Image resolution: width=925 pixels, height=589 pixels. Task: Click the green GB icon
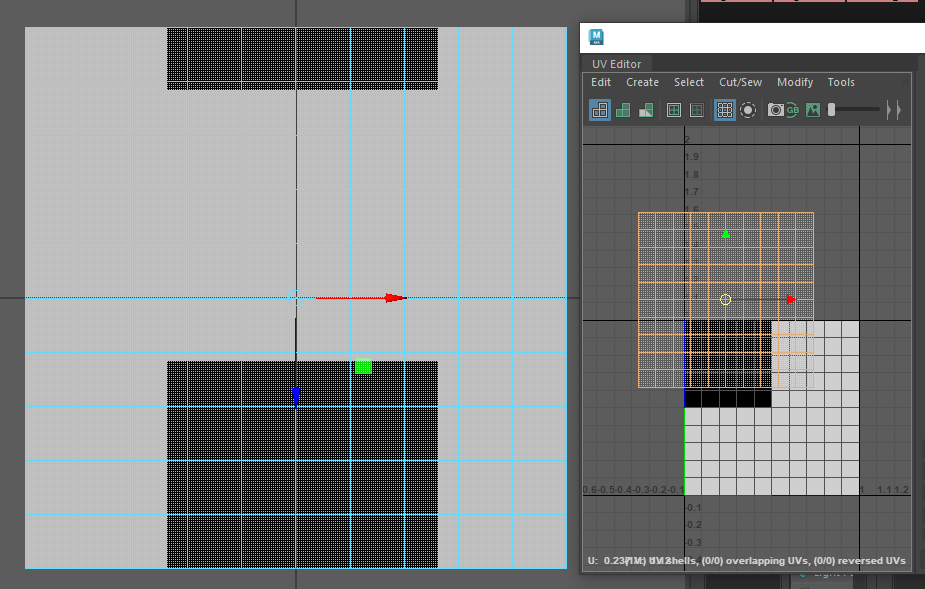point(792,110)
